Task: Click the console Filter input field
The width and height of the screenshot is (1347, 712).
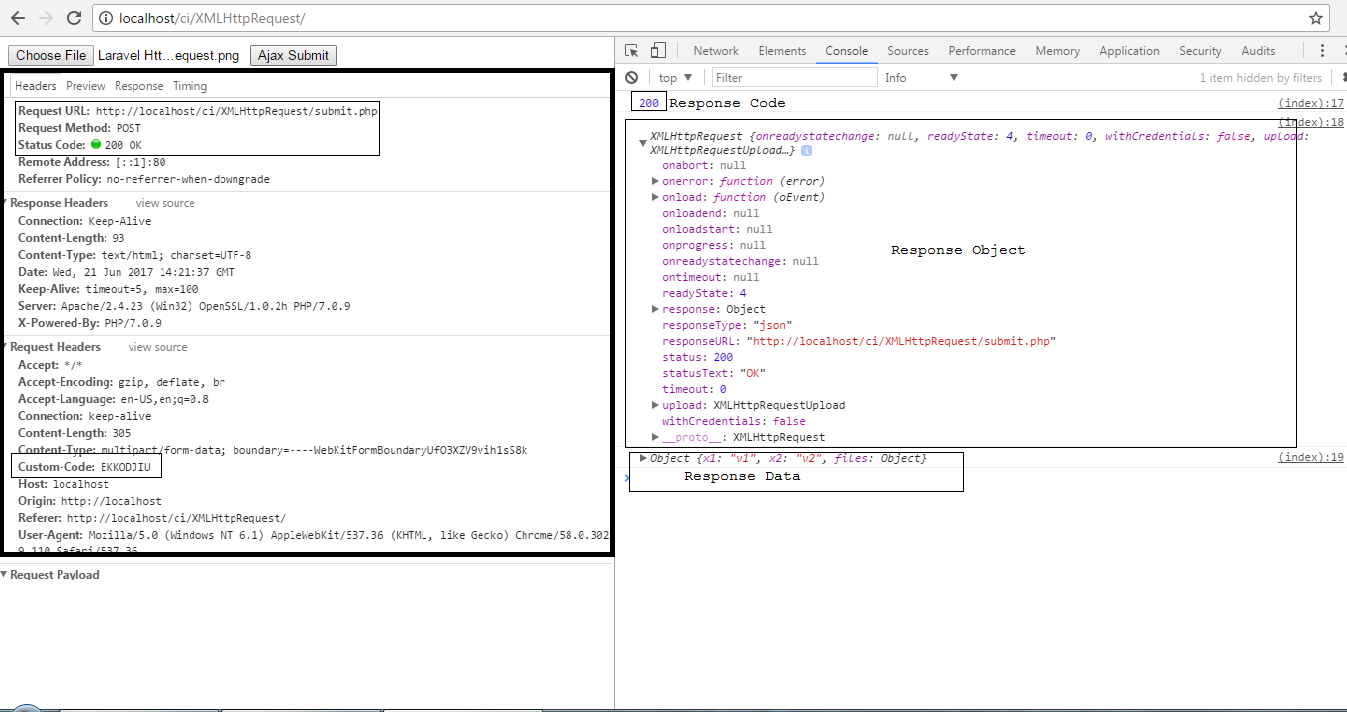Action: tap(794, 77)
